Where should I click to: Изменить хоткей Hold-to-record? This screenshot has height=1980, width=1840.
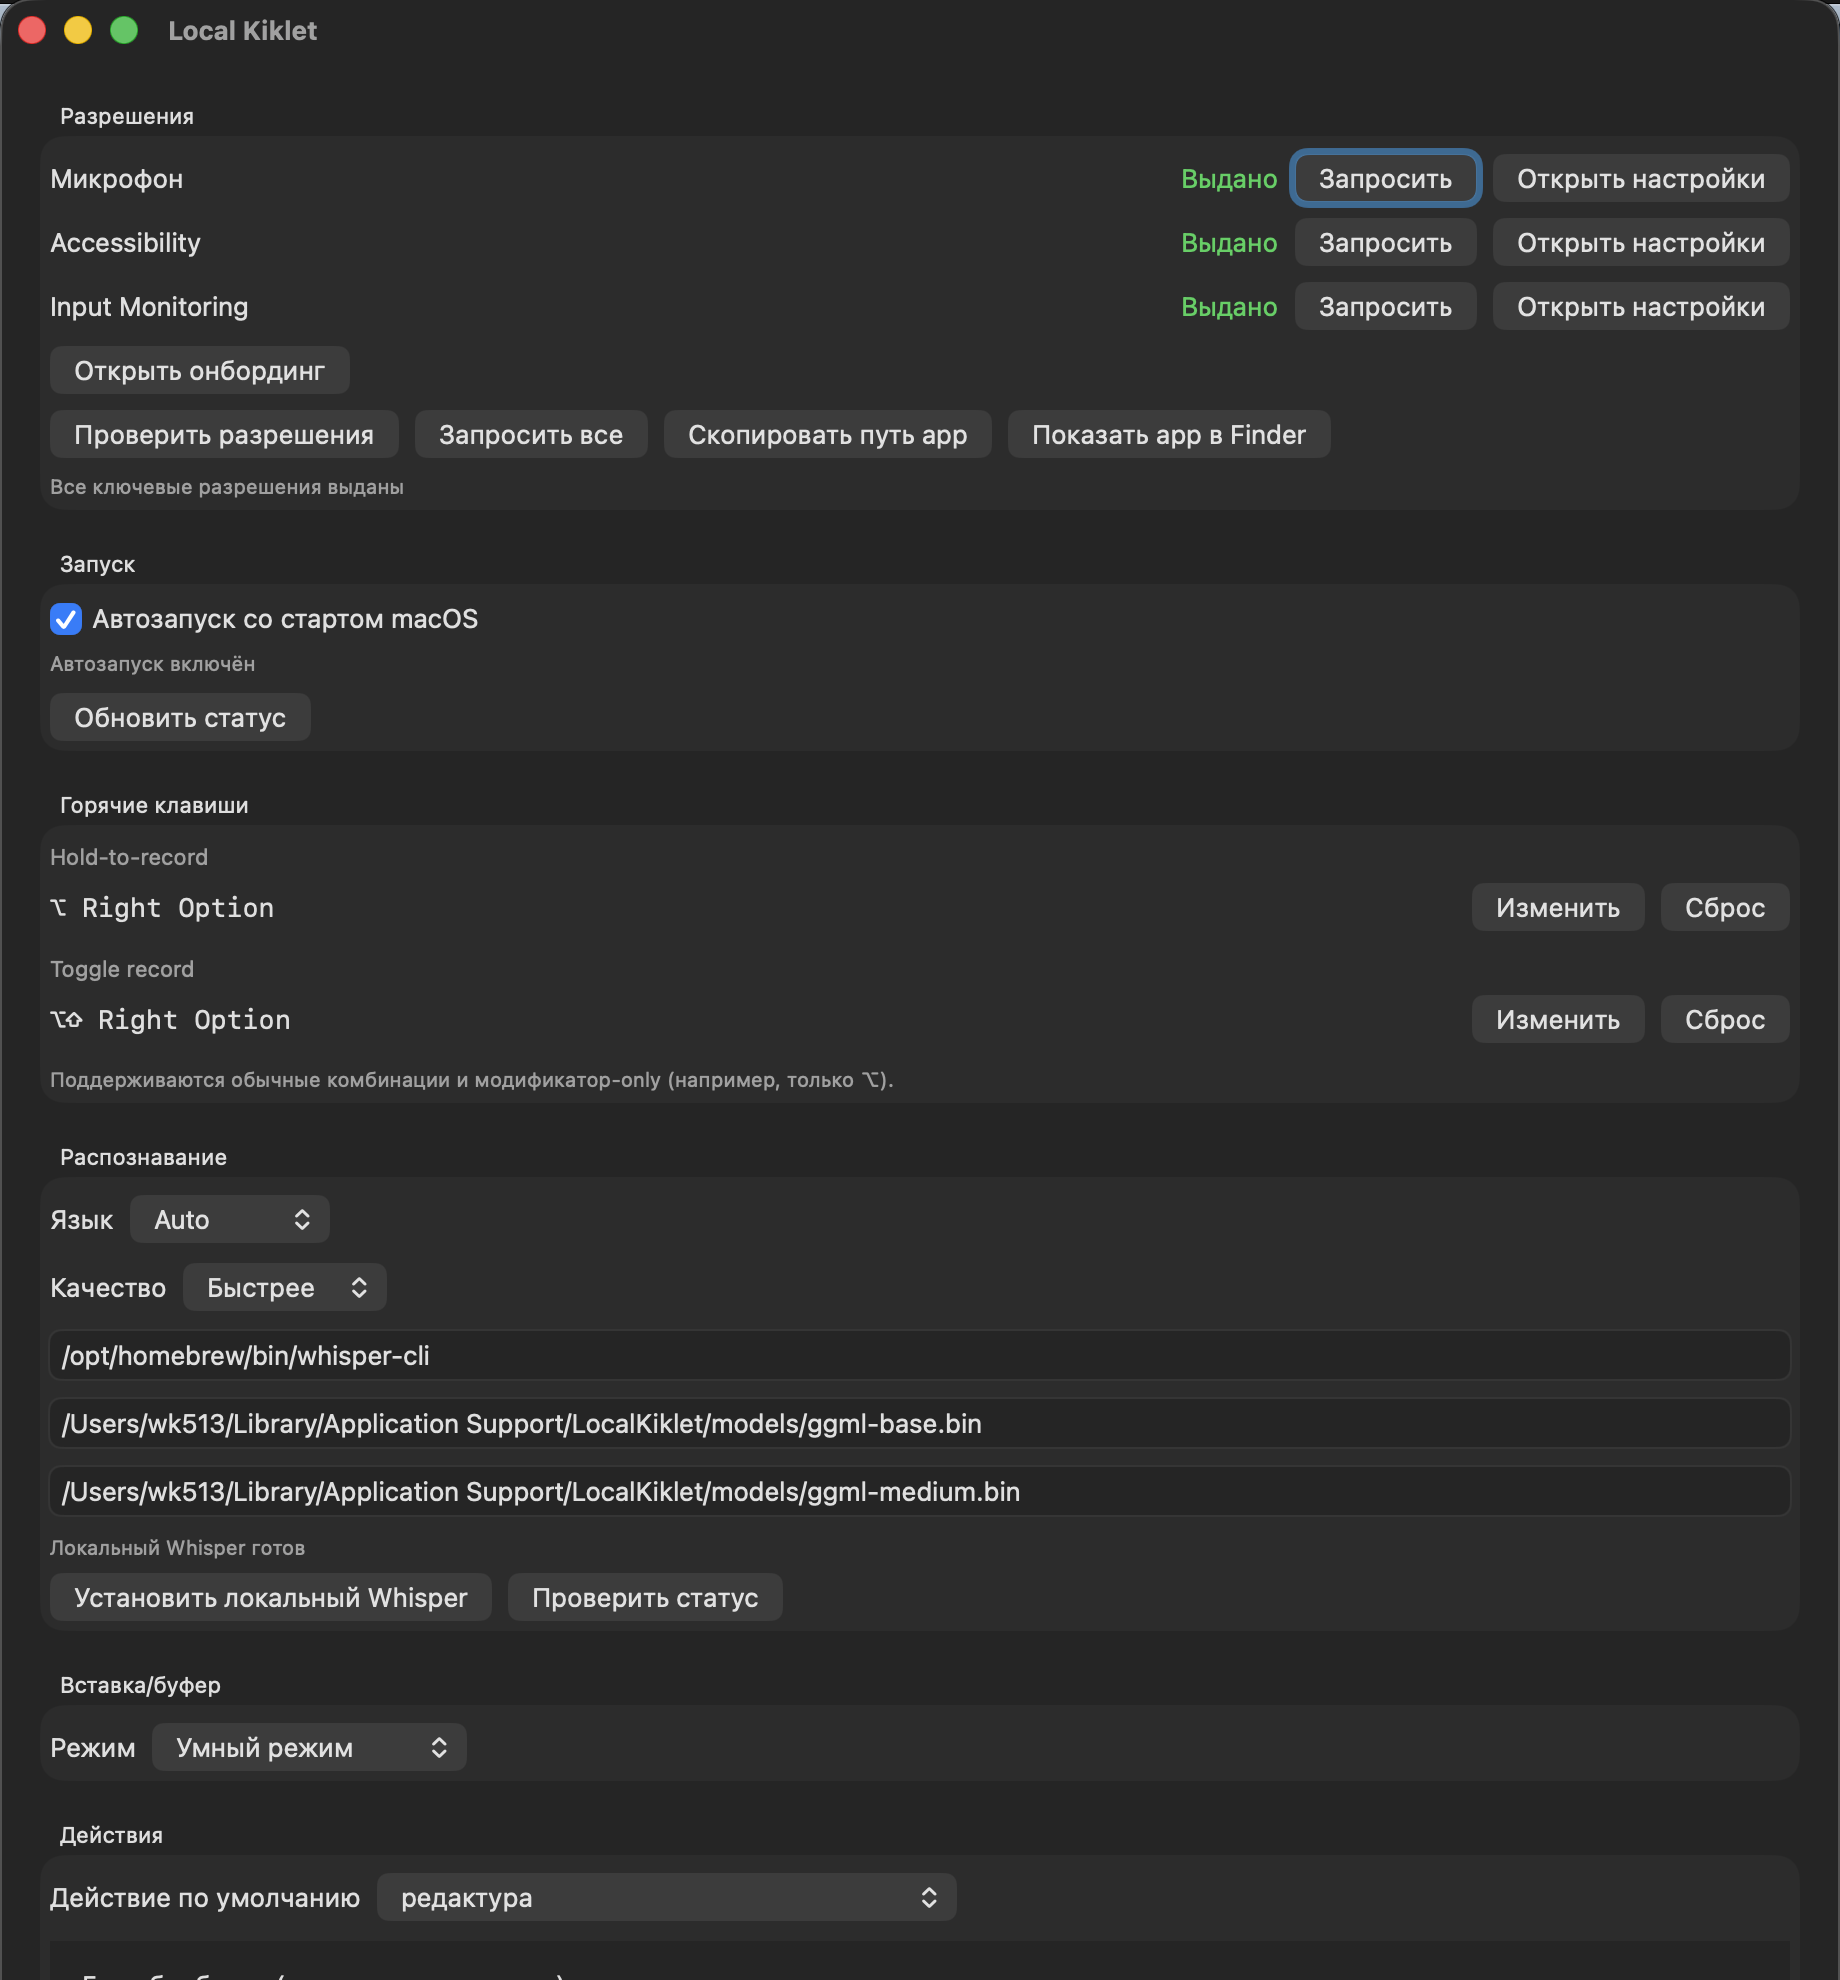coord(1556,907)
